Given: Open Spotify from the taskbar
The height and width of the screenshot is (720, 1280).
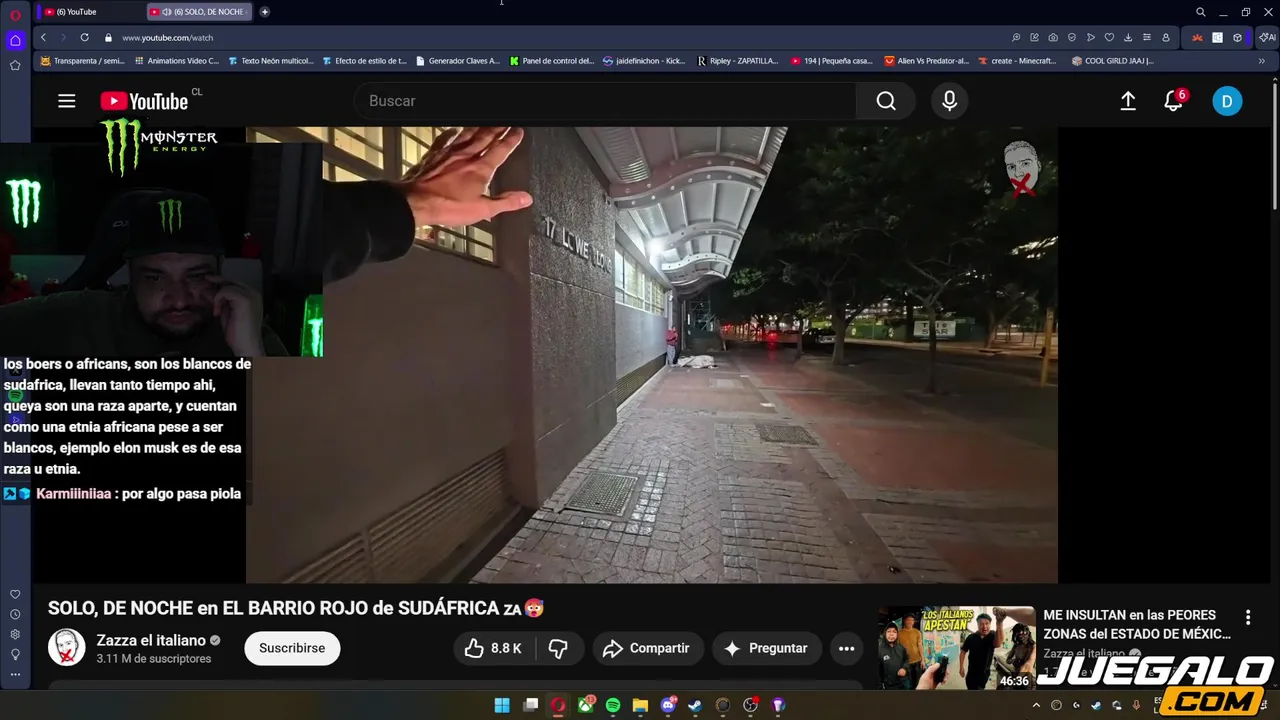Looking at the screenshot, I should click(x=613, y=705).
